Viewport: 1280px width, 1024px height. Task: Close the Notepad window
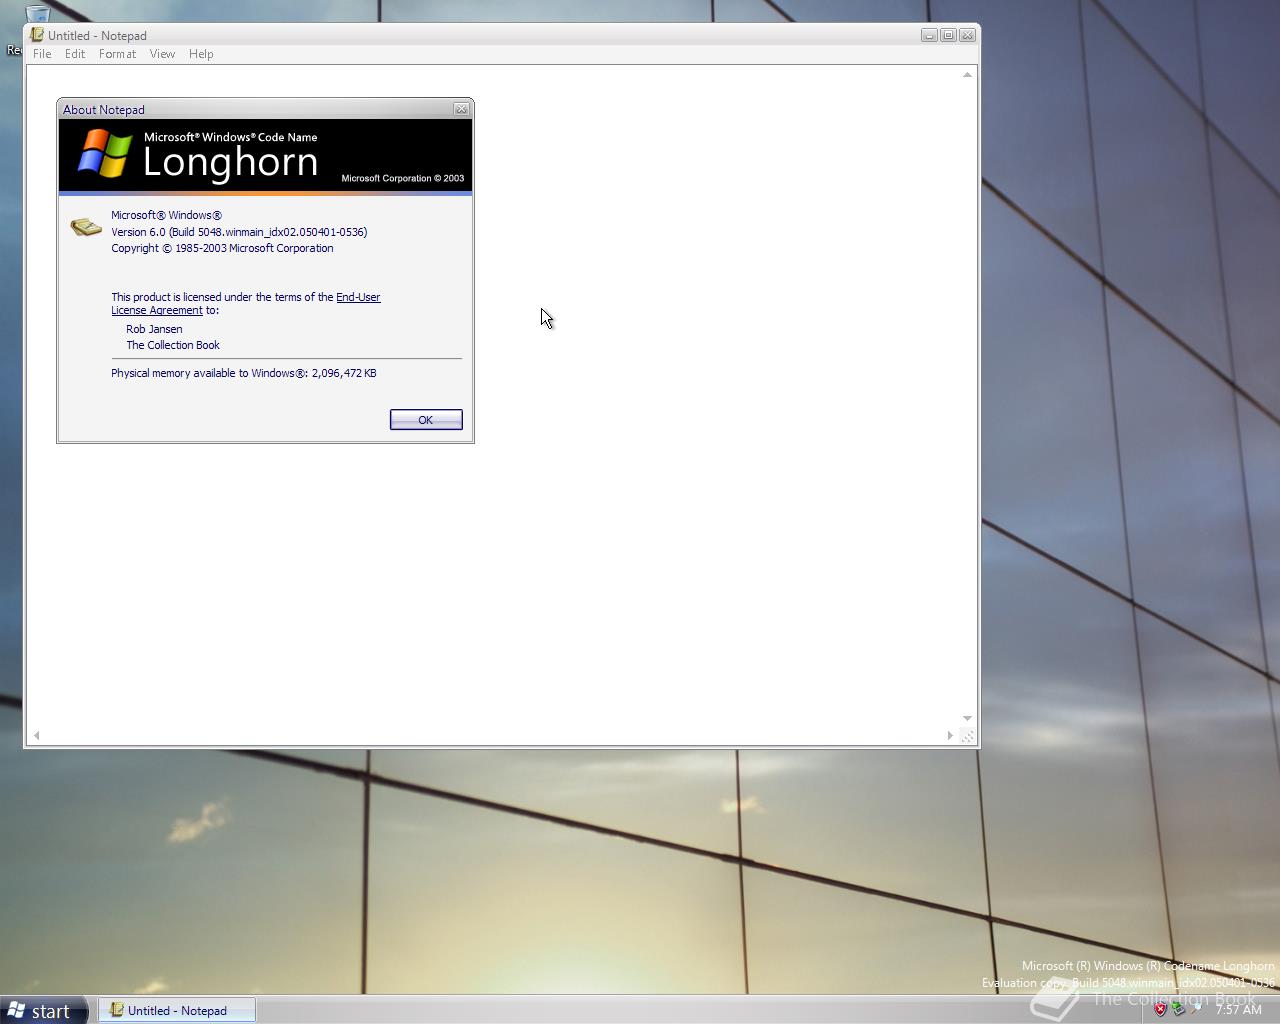[x=967, y=35]
